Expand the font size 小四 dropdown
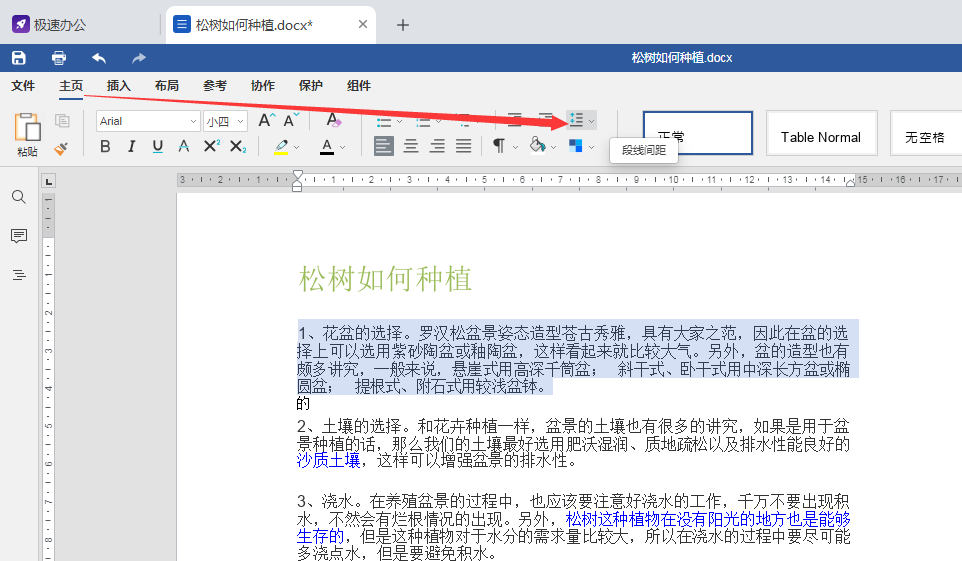Image resolution: width=962 pixels, height=561 pixels. 239,121
